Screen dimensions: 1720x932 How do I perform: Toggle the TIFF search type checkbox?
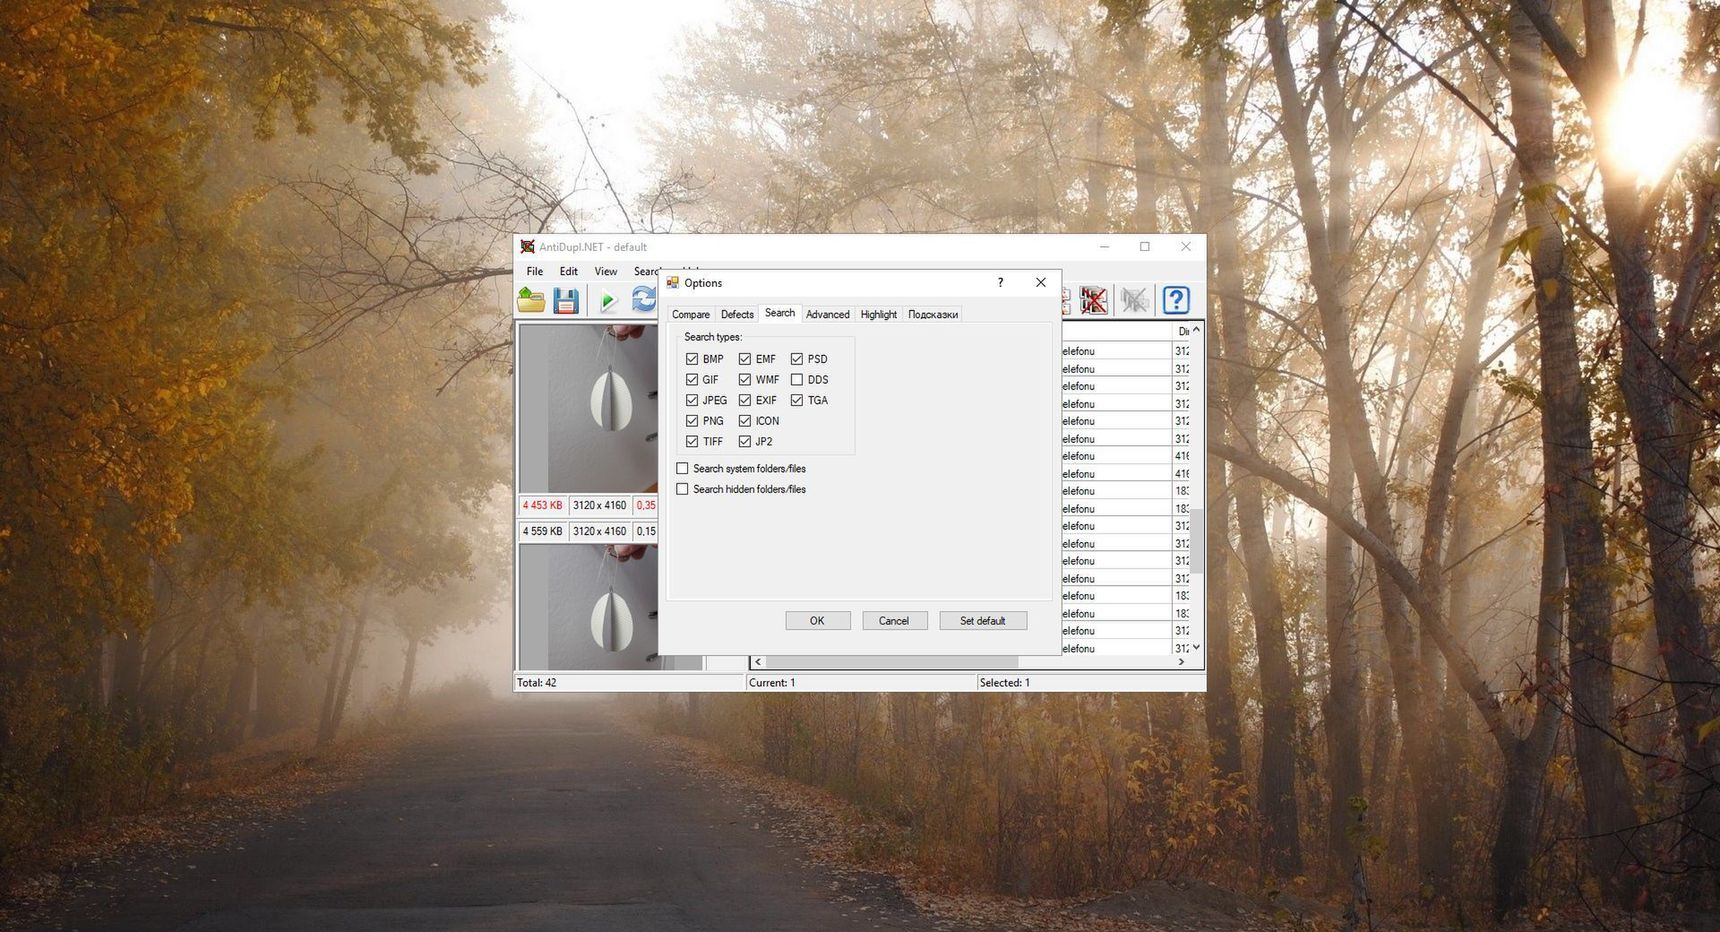pos(692,441)
